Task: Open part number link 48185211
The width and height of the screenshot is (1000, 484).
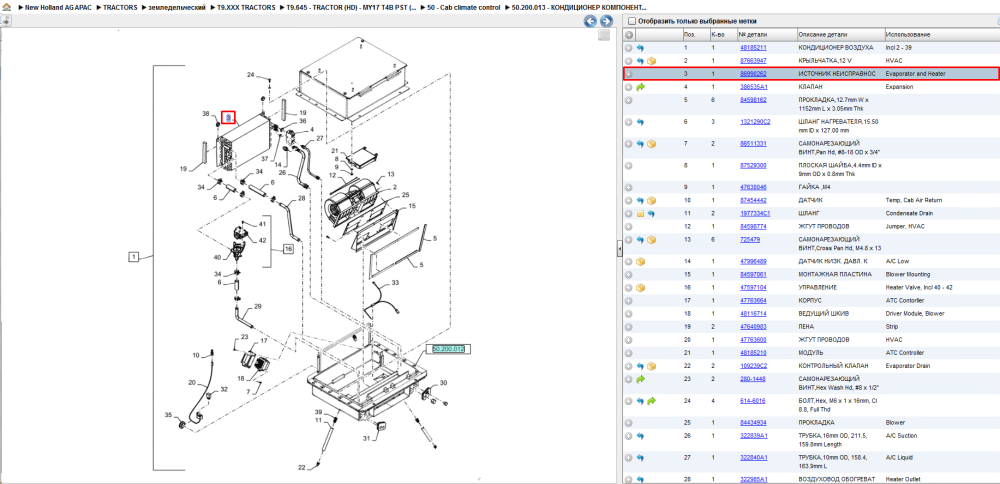Action: [753, 48]
